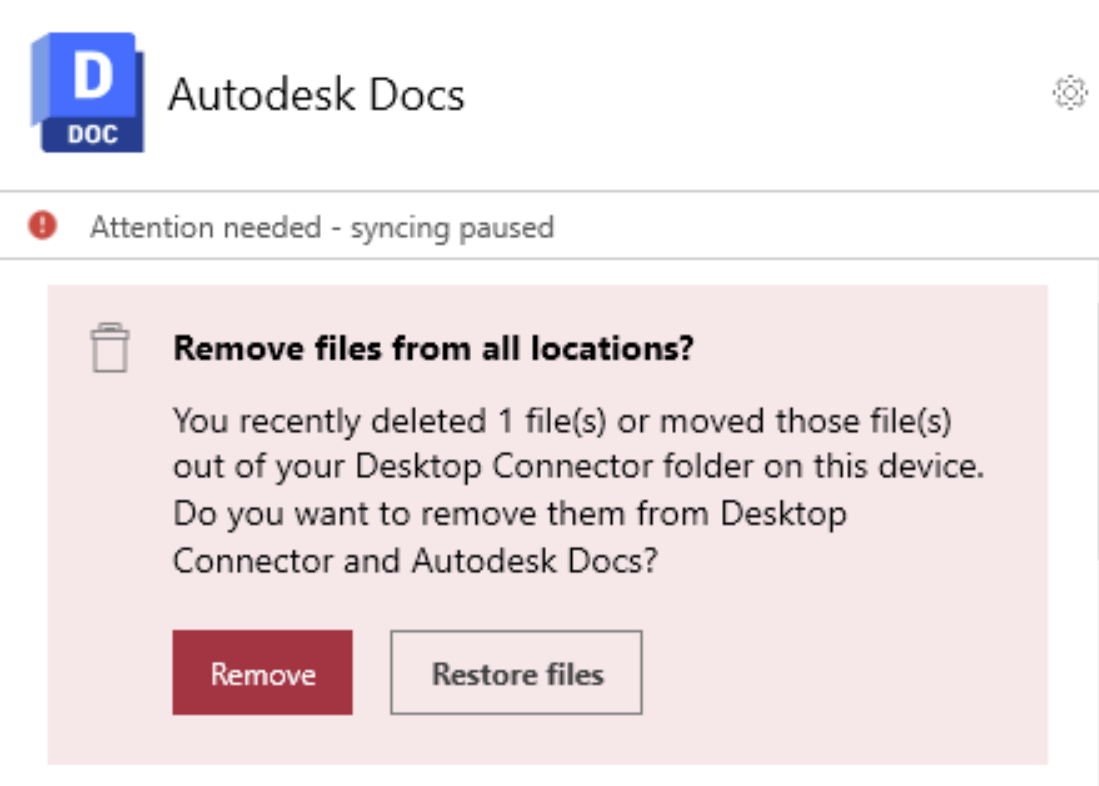The image size is (1099, 786).
Task: Click the empty pink area right of Restore files
Action: click(840, 673)
